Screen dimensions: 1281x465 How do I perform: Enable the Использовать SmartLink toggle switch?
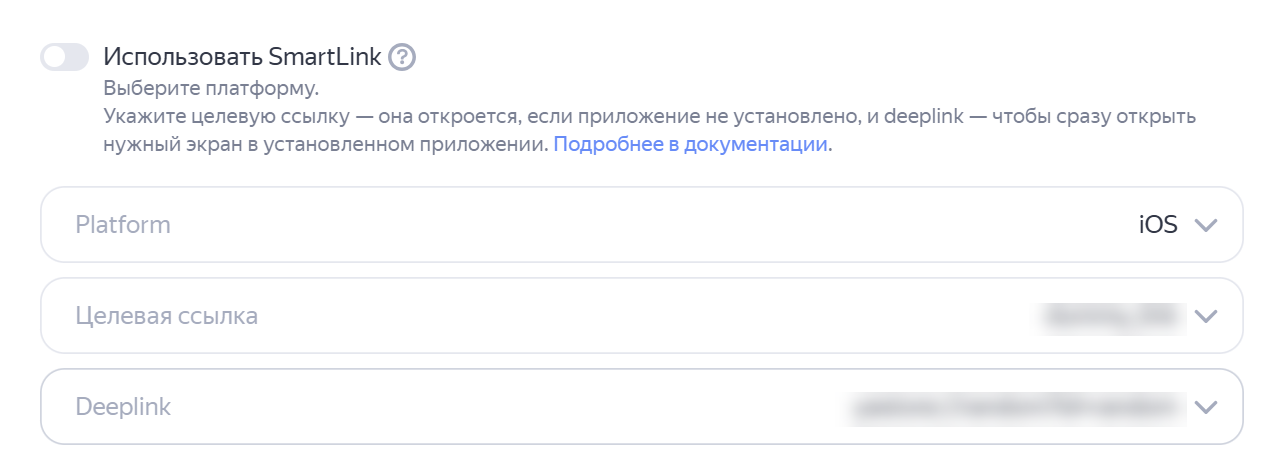pyautogui.click(x=65, y=57)
